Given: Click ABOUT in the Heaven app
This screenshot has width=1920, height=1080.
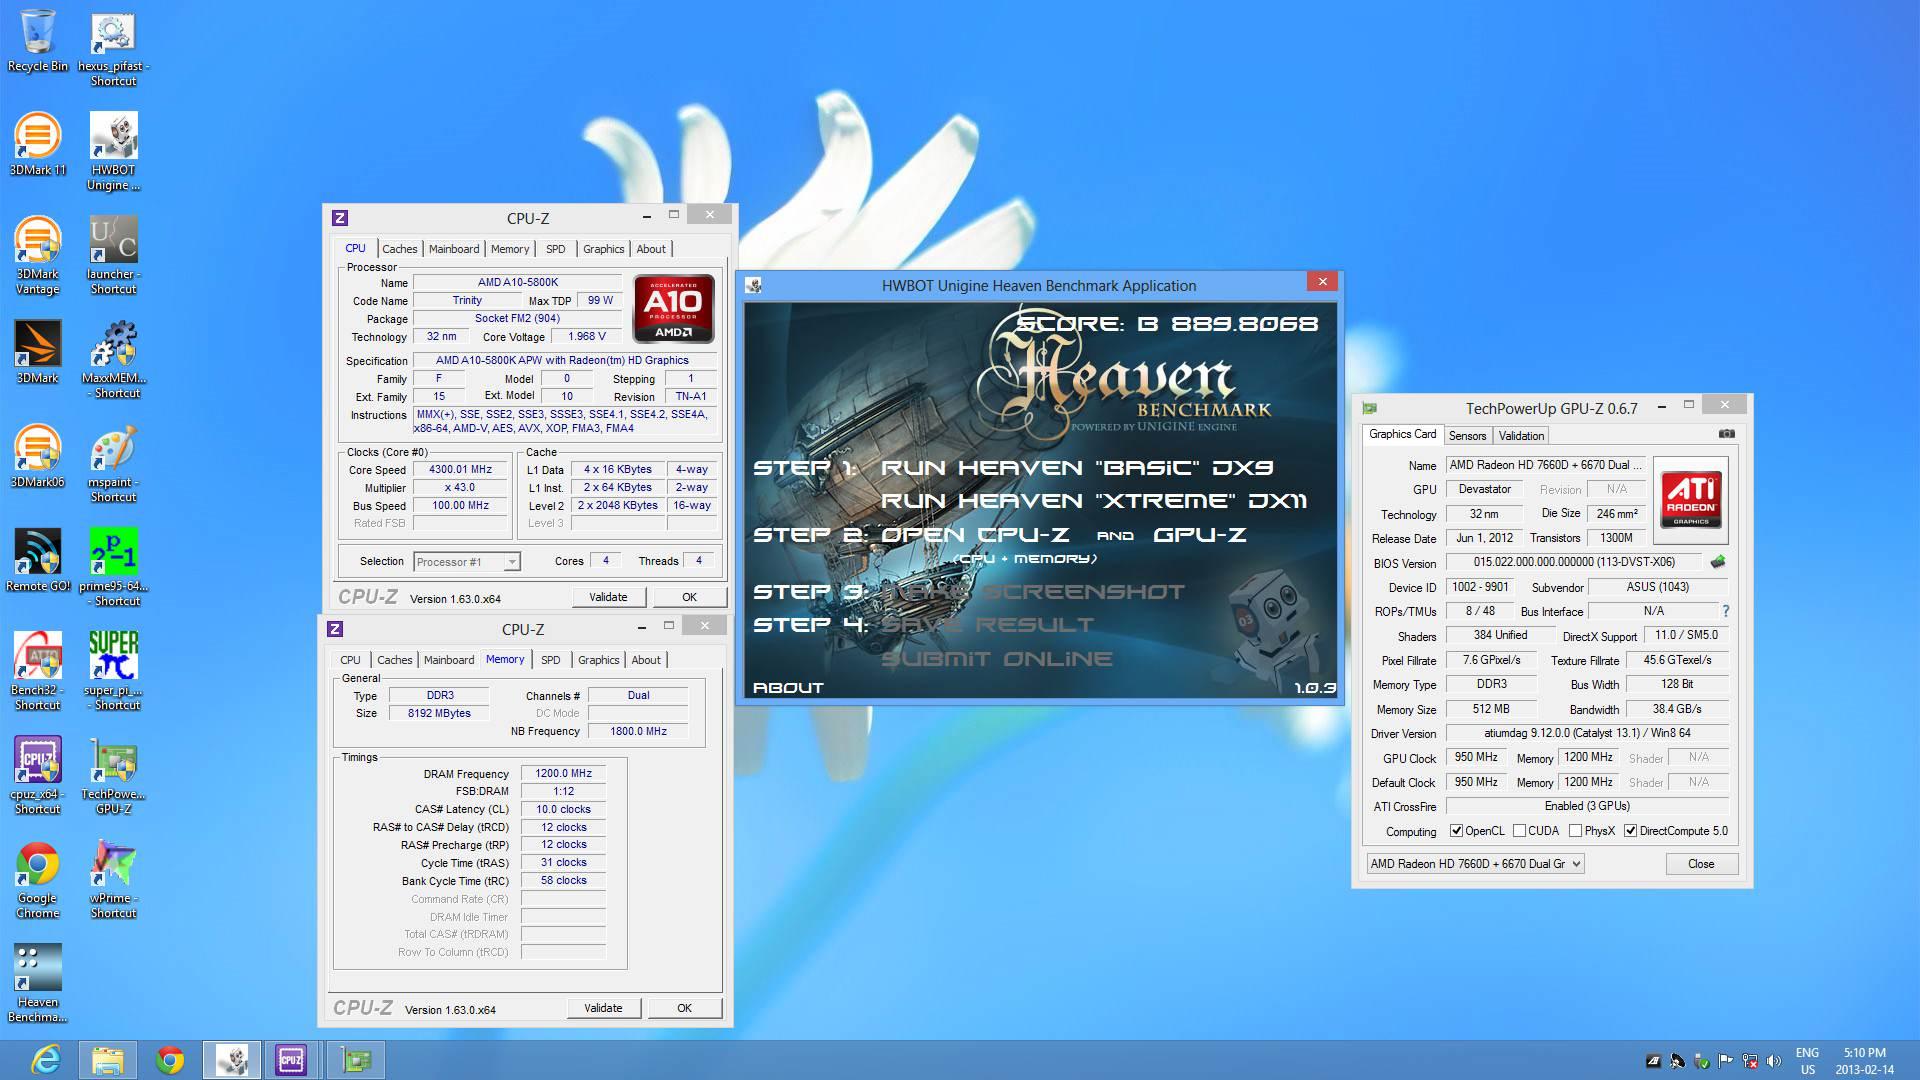Looking at the screenshot, I should point(788,688).
